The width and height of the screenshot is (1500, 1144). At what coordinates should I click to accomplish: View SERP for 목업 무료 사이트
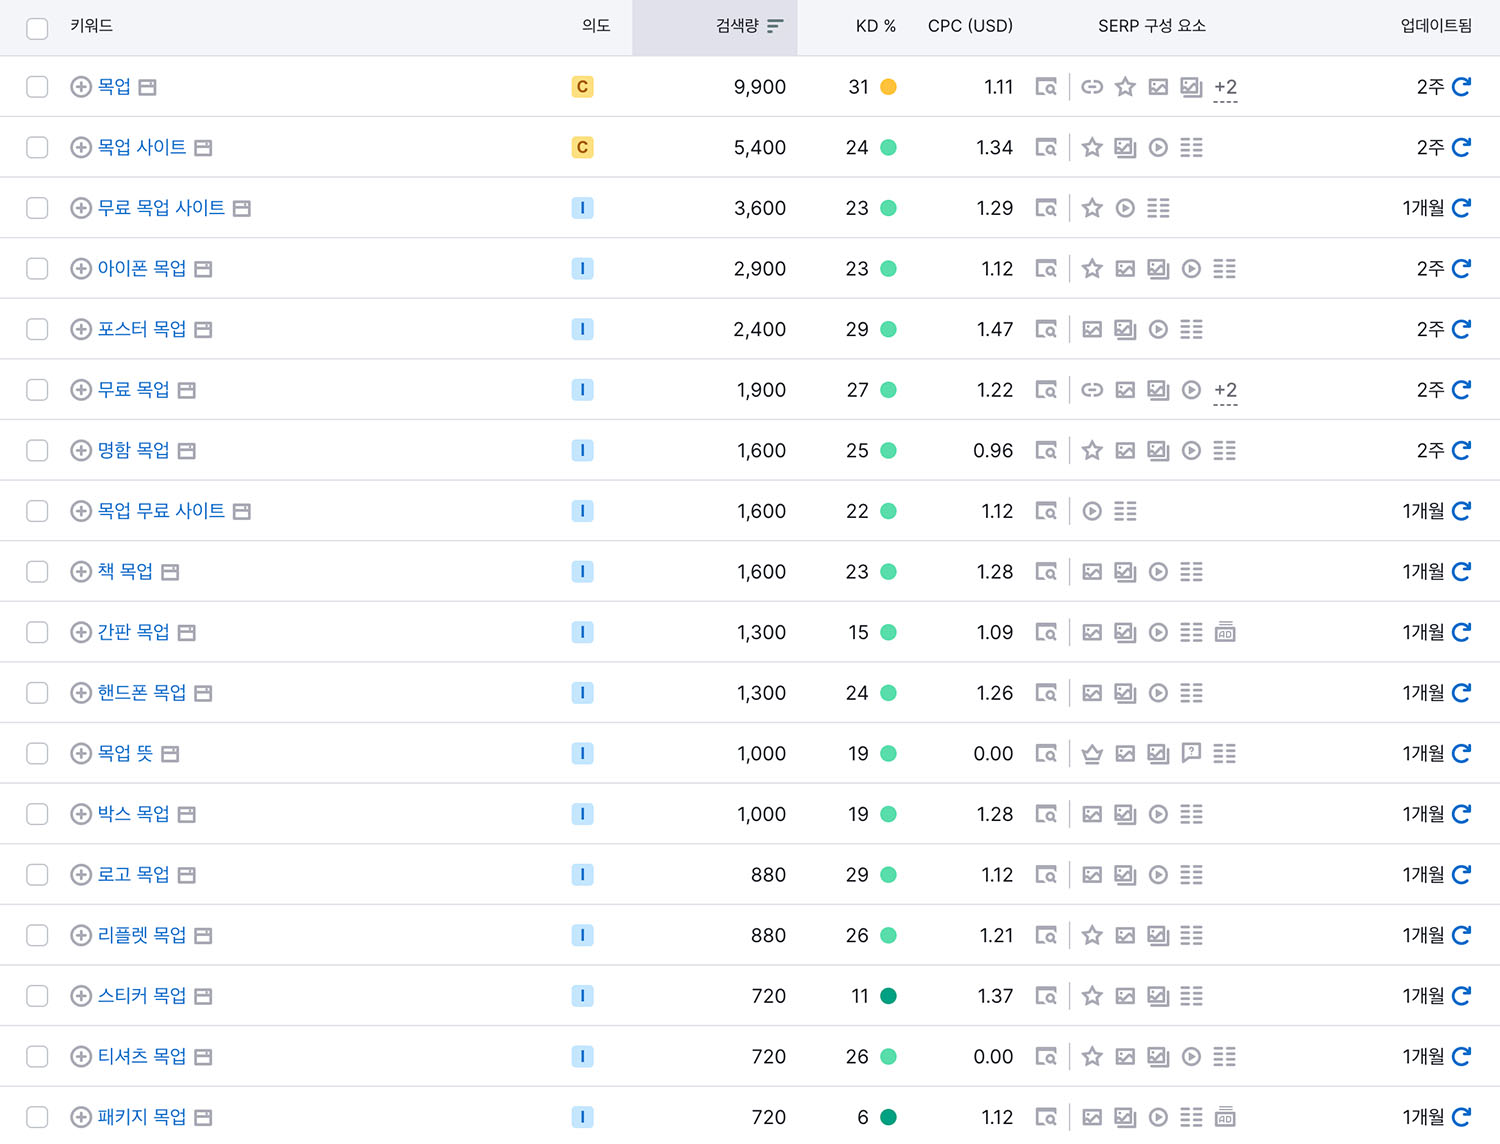tap(1046, 511)
